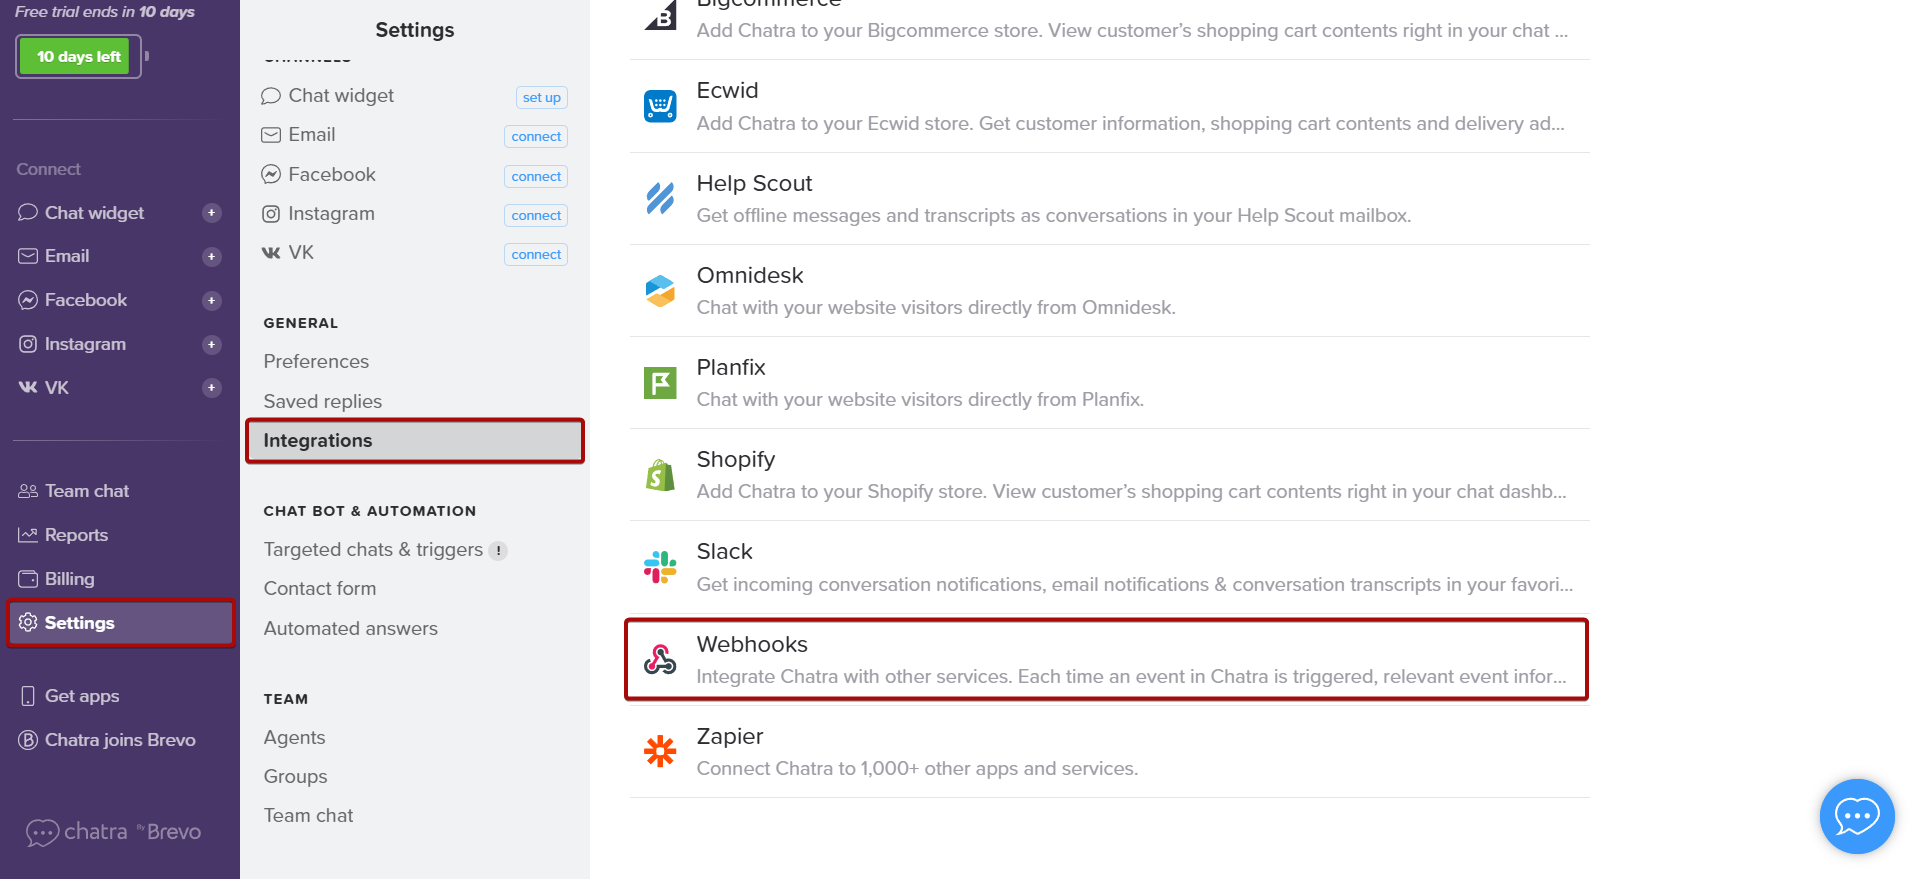Click the Slack integration logo
Screen dimensions: 1920x879
click(660, 567)
